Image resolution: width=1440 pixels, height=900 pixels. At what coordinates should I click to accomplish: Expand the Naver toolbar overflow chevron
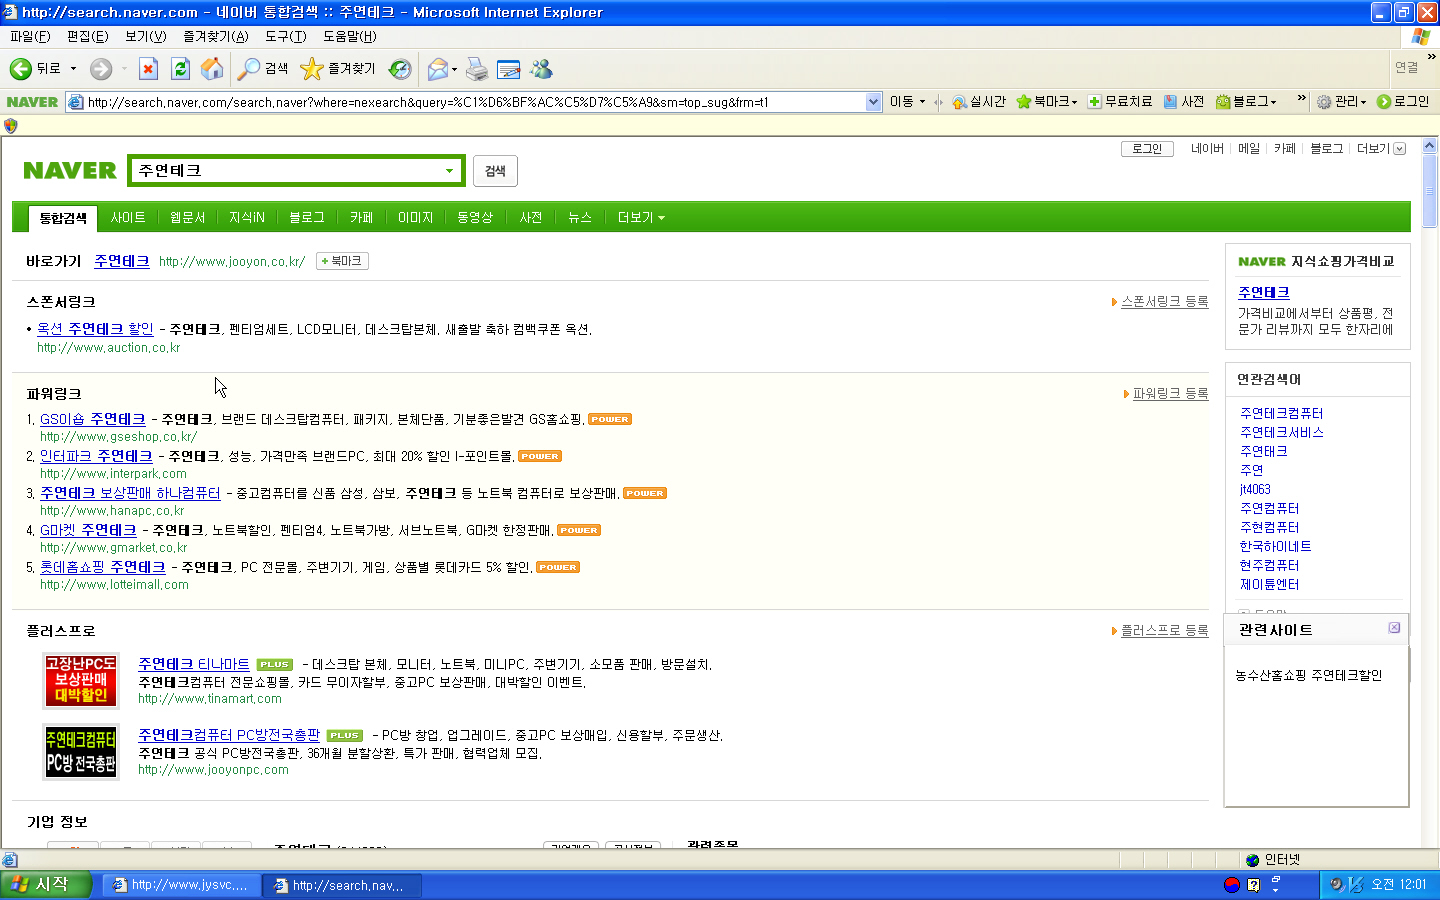pyautogui.click(x=1301, y=98)
